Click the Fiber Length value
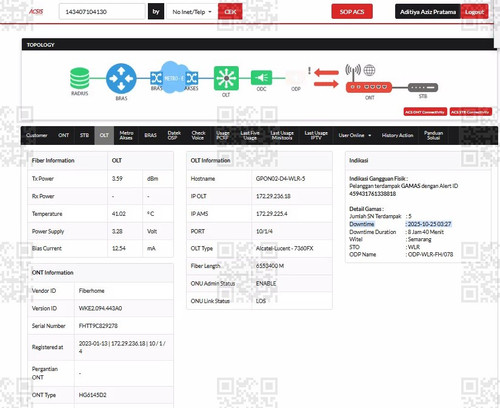The image size is (500, 408). 270,266
